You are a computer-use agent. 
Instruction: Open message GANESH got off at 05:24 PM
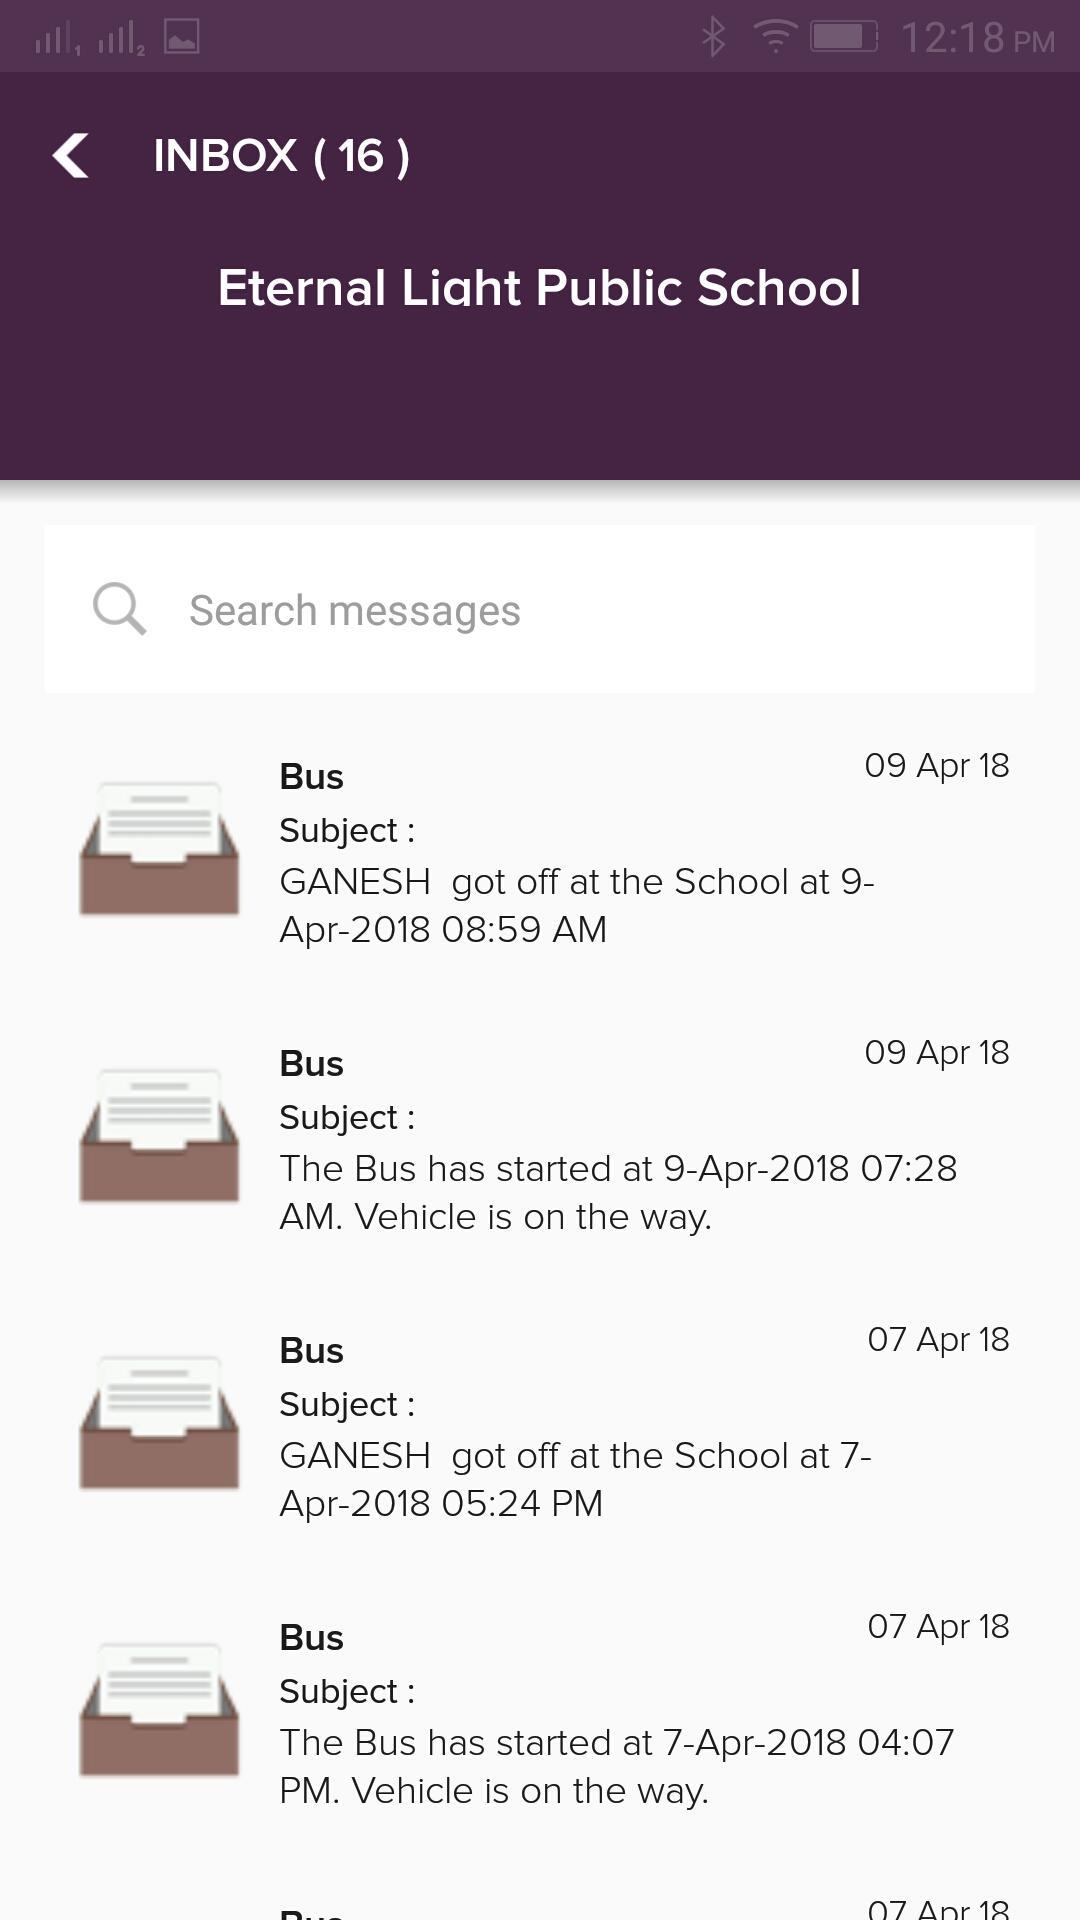pyautogui.click(x=540, y=1424)
